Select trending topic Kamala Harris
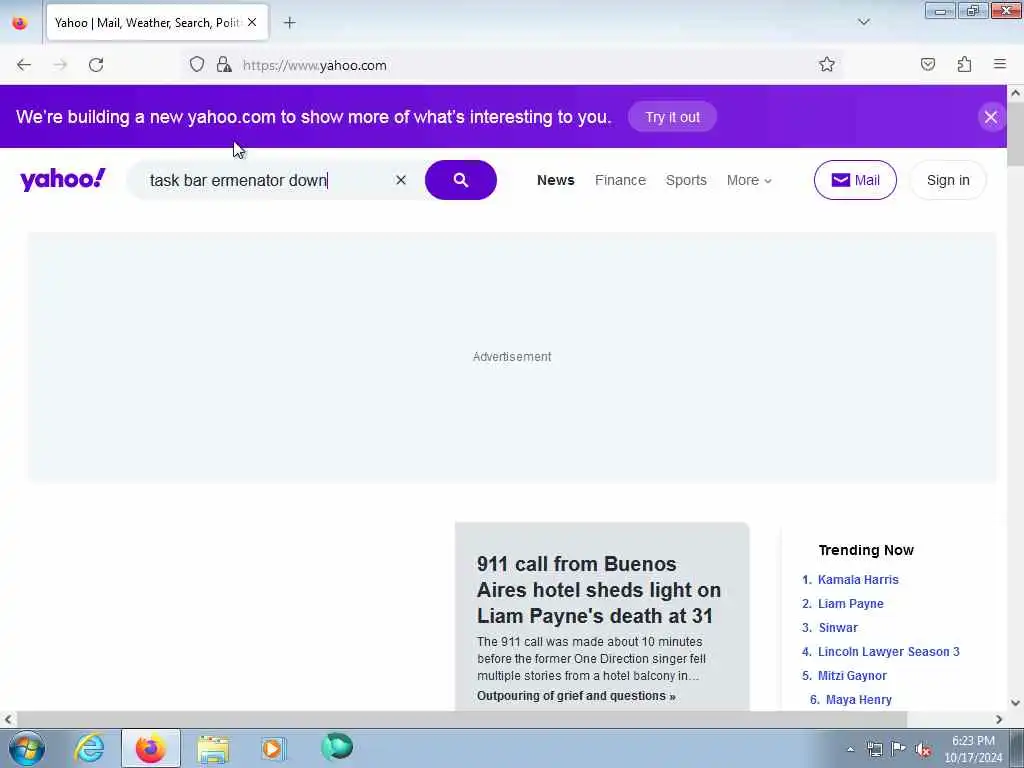Screen dimensions: 1024x768 pos(858,580)
